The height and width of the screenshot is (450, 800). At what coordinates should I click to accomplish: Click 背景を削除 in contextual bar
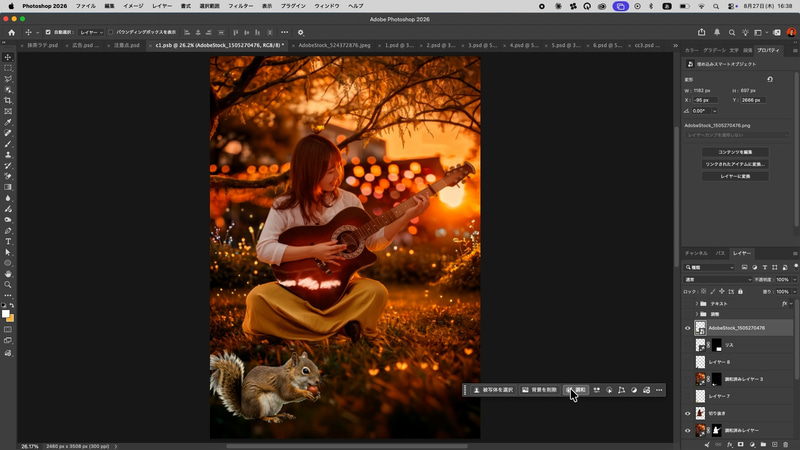point(539,390)
